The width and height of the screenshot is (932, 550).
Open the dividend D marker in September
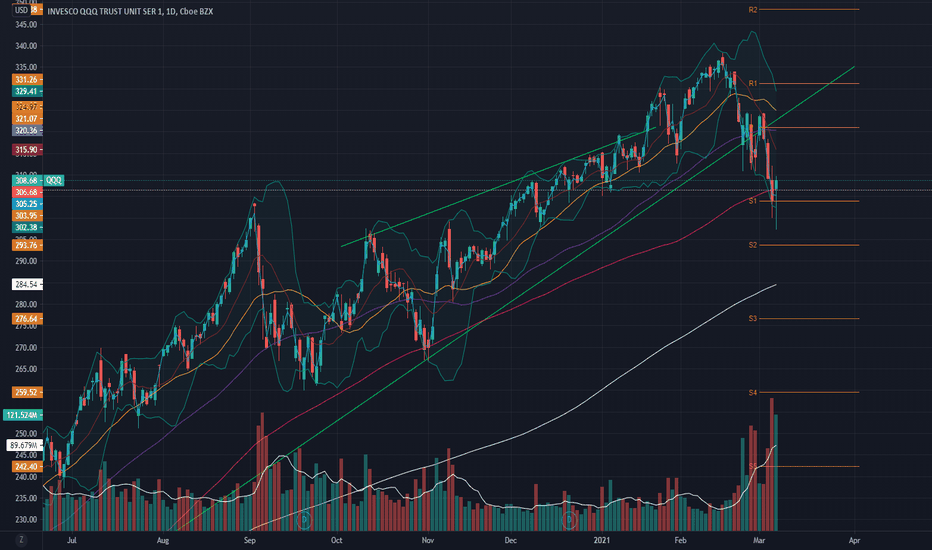[304, 520]
